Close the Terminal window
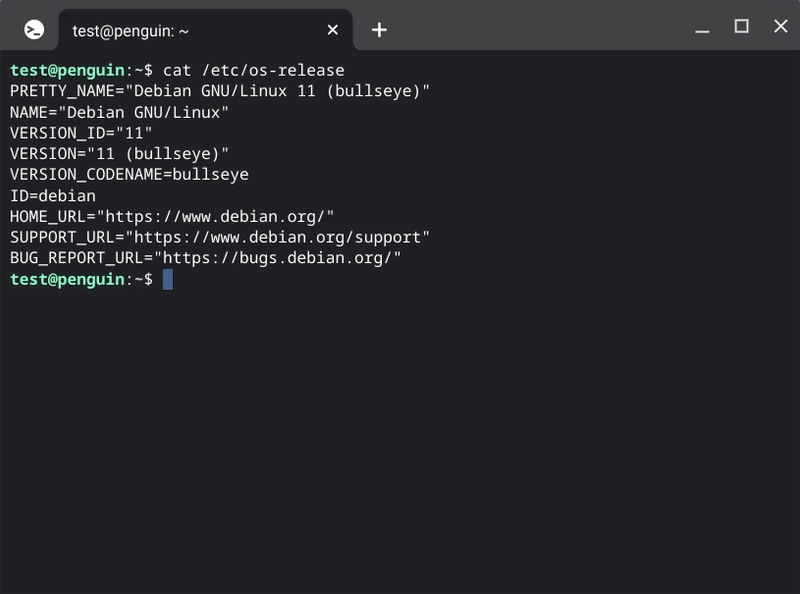This screenshot has width=800, height=594. pos(781,26)
